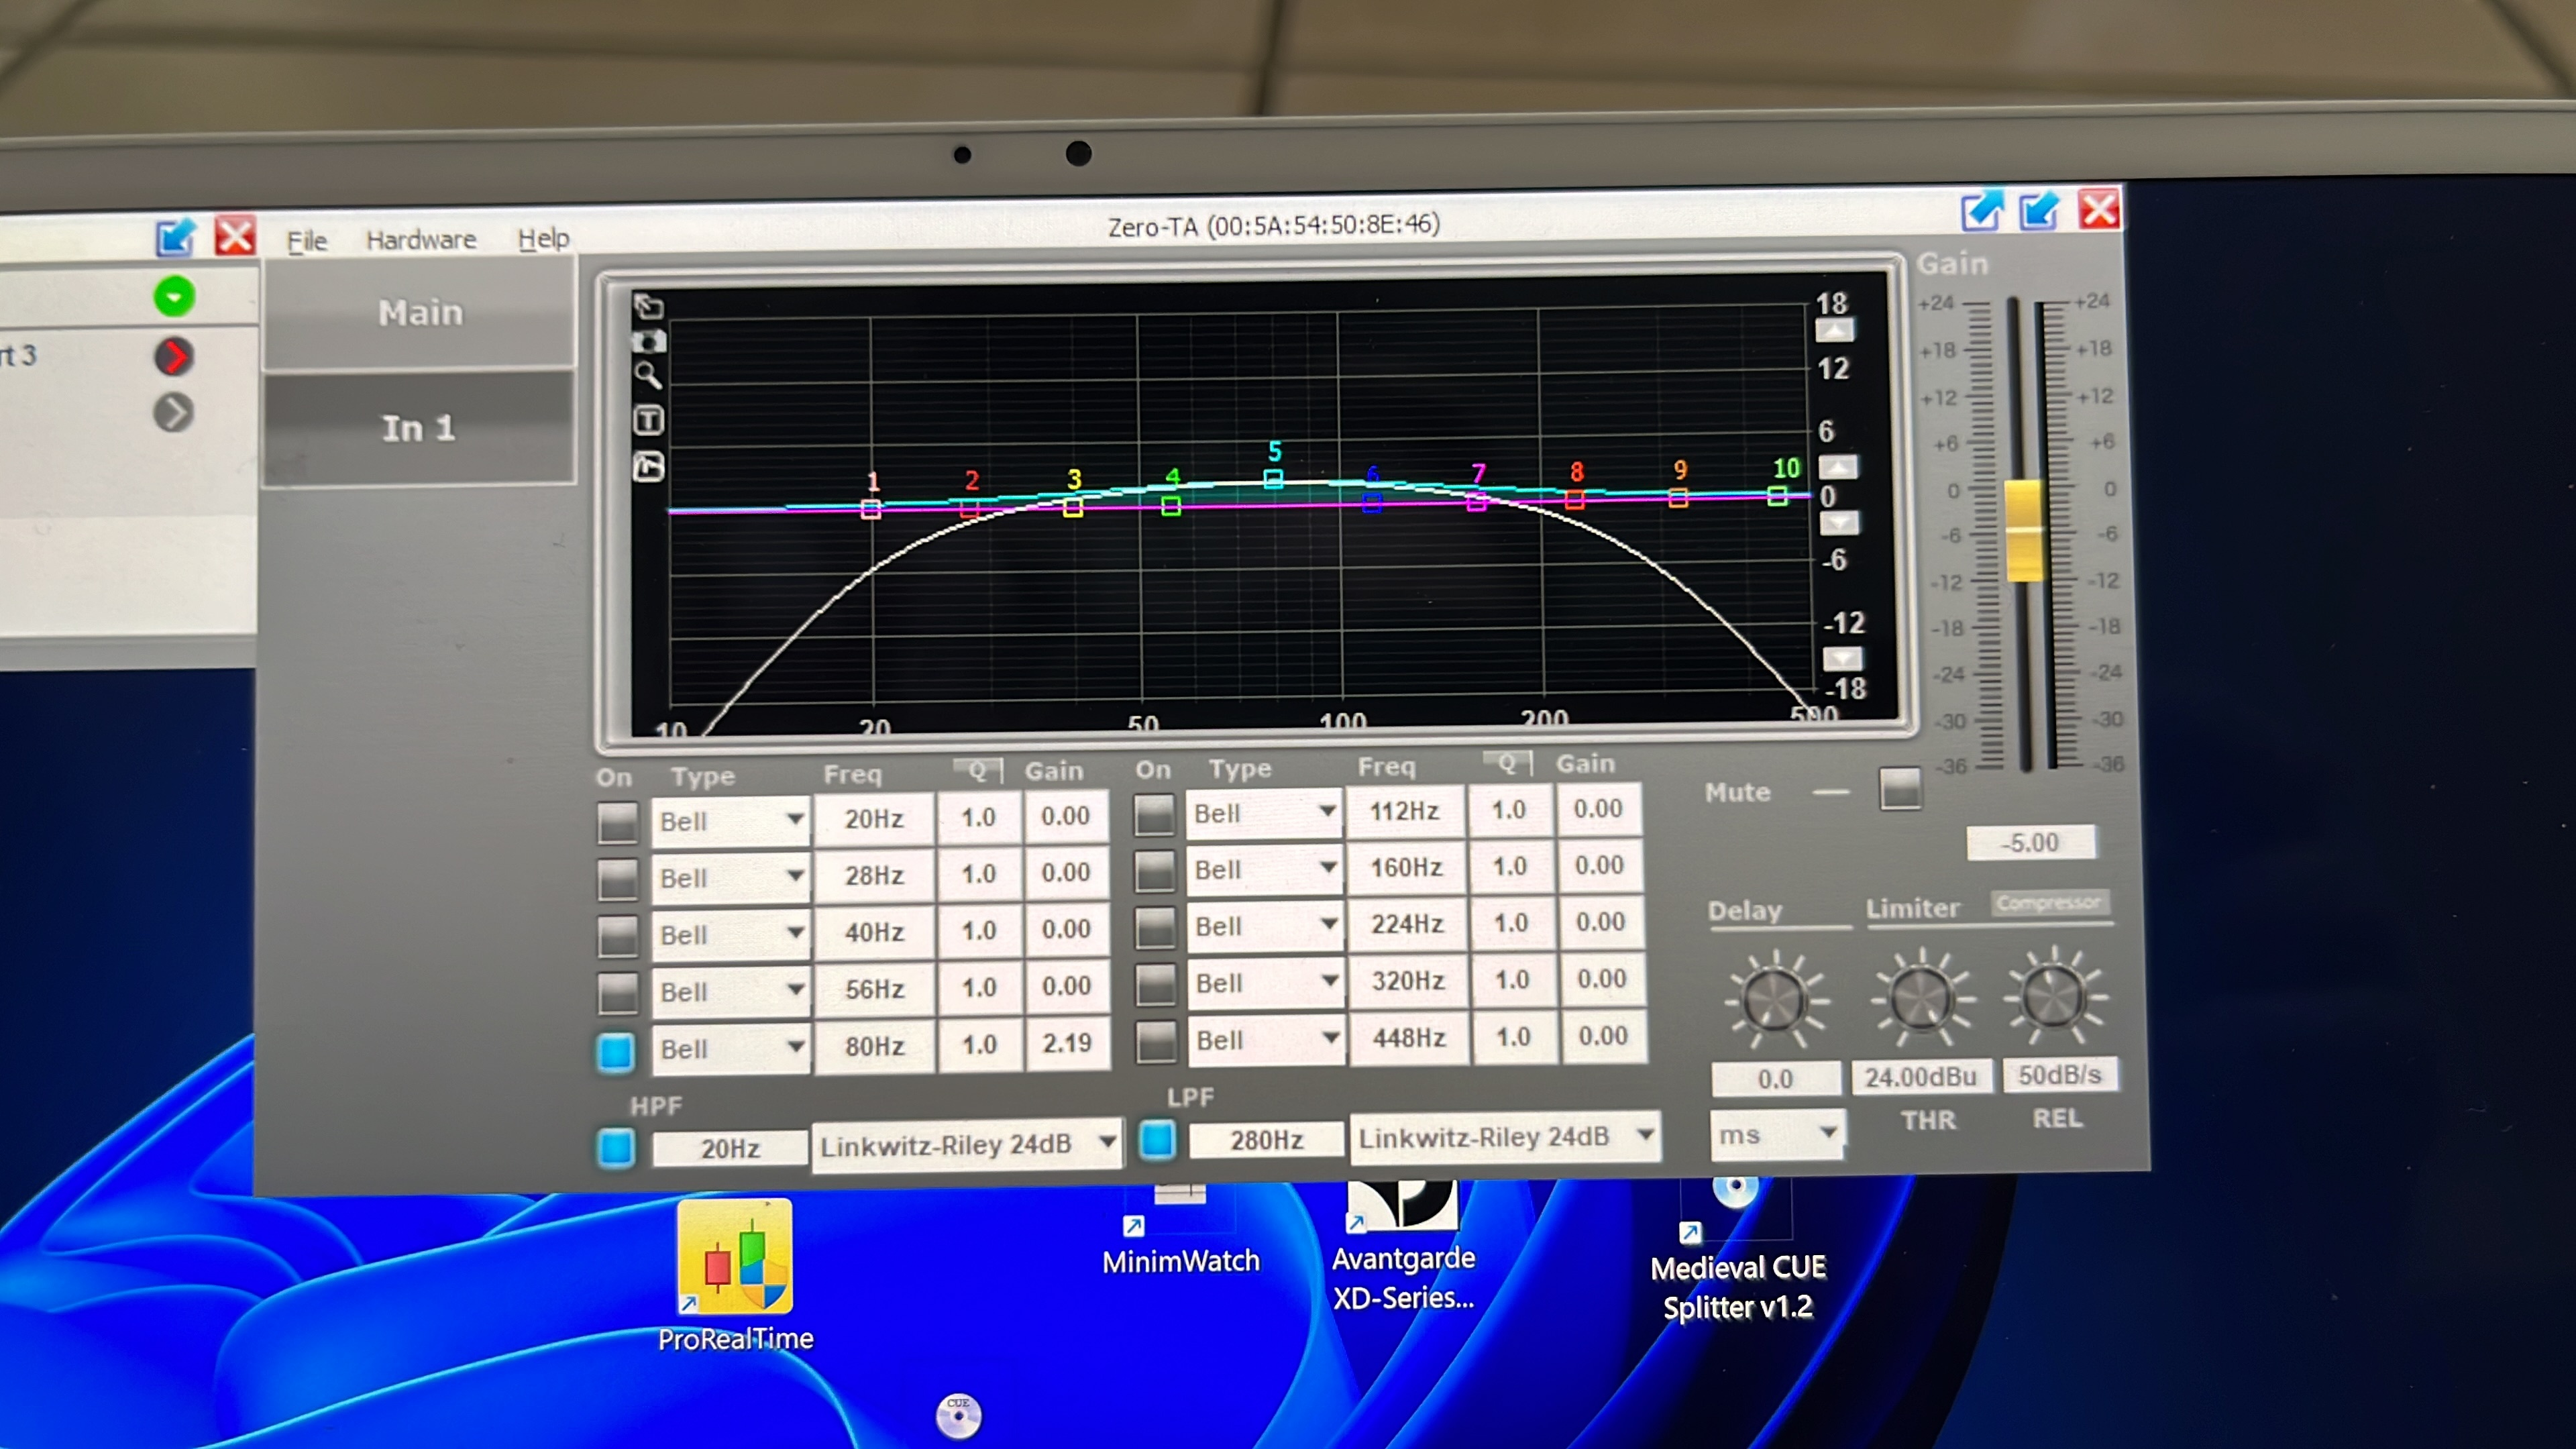Click the topmost arrow icon left of graph
2576x1449 pixels.
pyautogui.click(x=648, y=306)
